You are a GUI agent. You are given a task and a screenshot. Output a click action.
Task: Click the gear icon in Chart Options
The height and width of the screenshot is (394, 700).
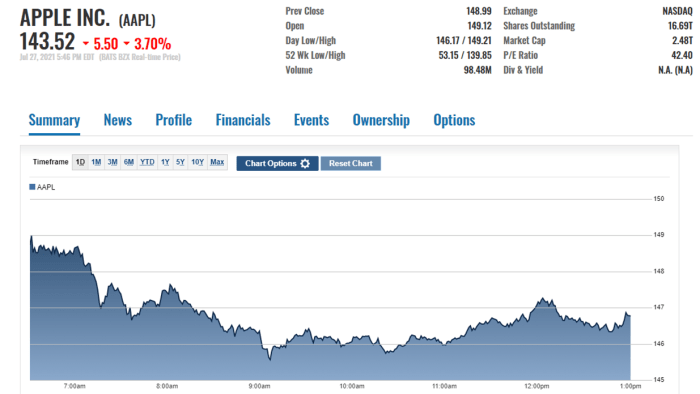point(305,163)
